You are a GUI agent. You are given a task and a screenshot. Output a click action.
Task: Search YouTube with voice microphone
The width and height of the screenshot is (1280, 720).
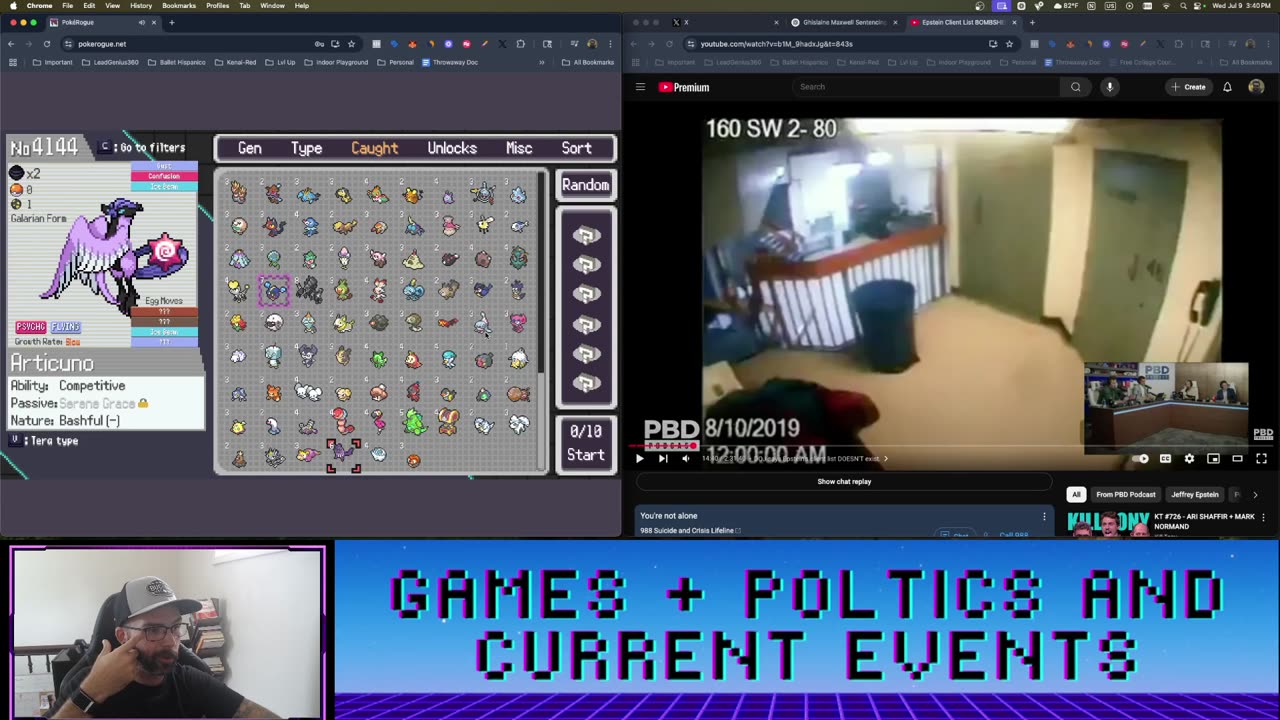tap(1109, 87)
